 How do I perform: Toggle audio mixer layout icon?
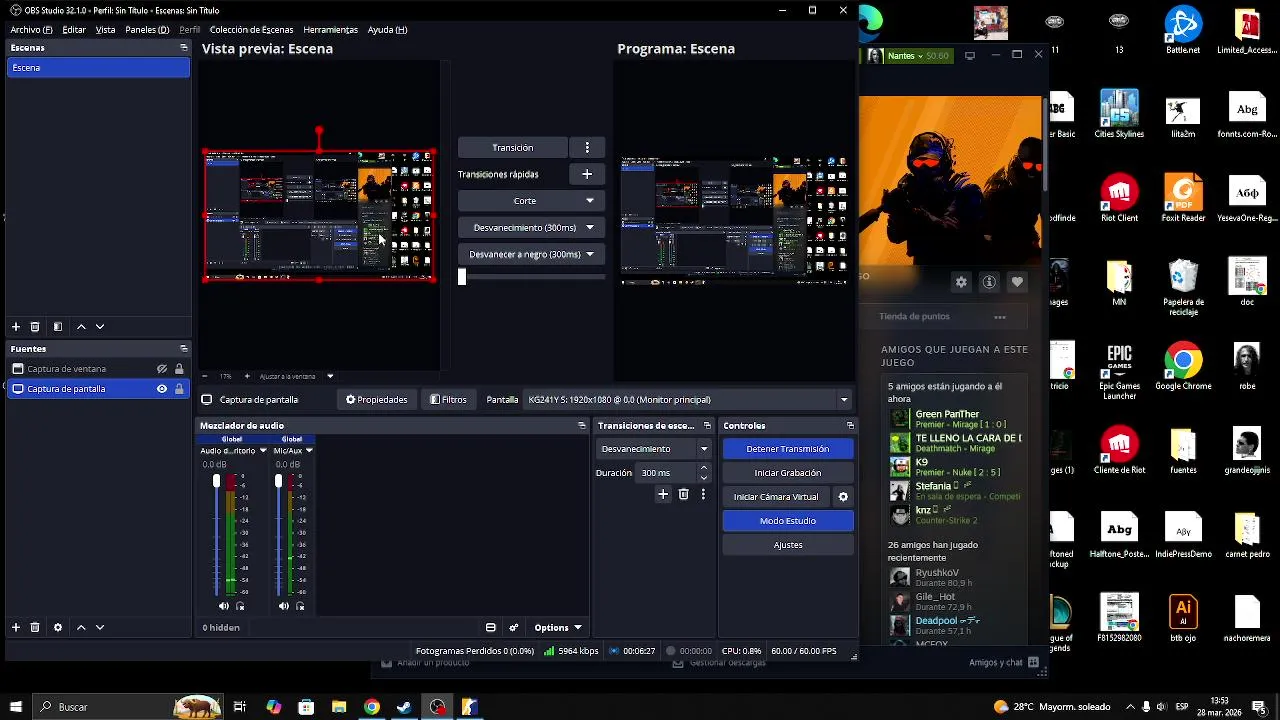tap(491, 627)
